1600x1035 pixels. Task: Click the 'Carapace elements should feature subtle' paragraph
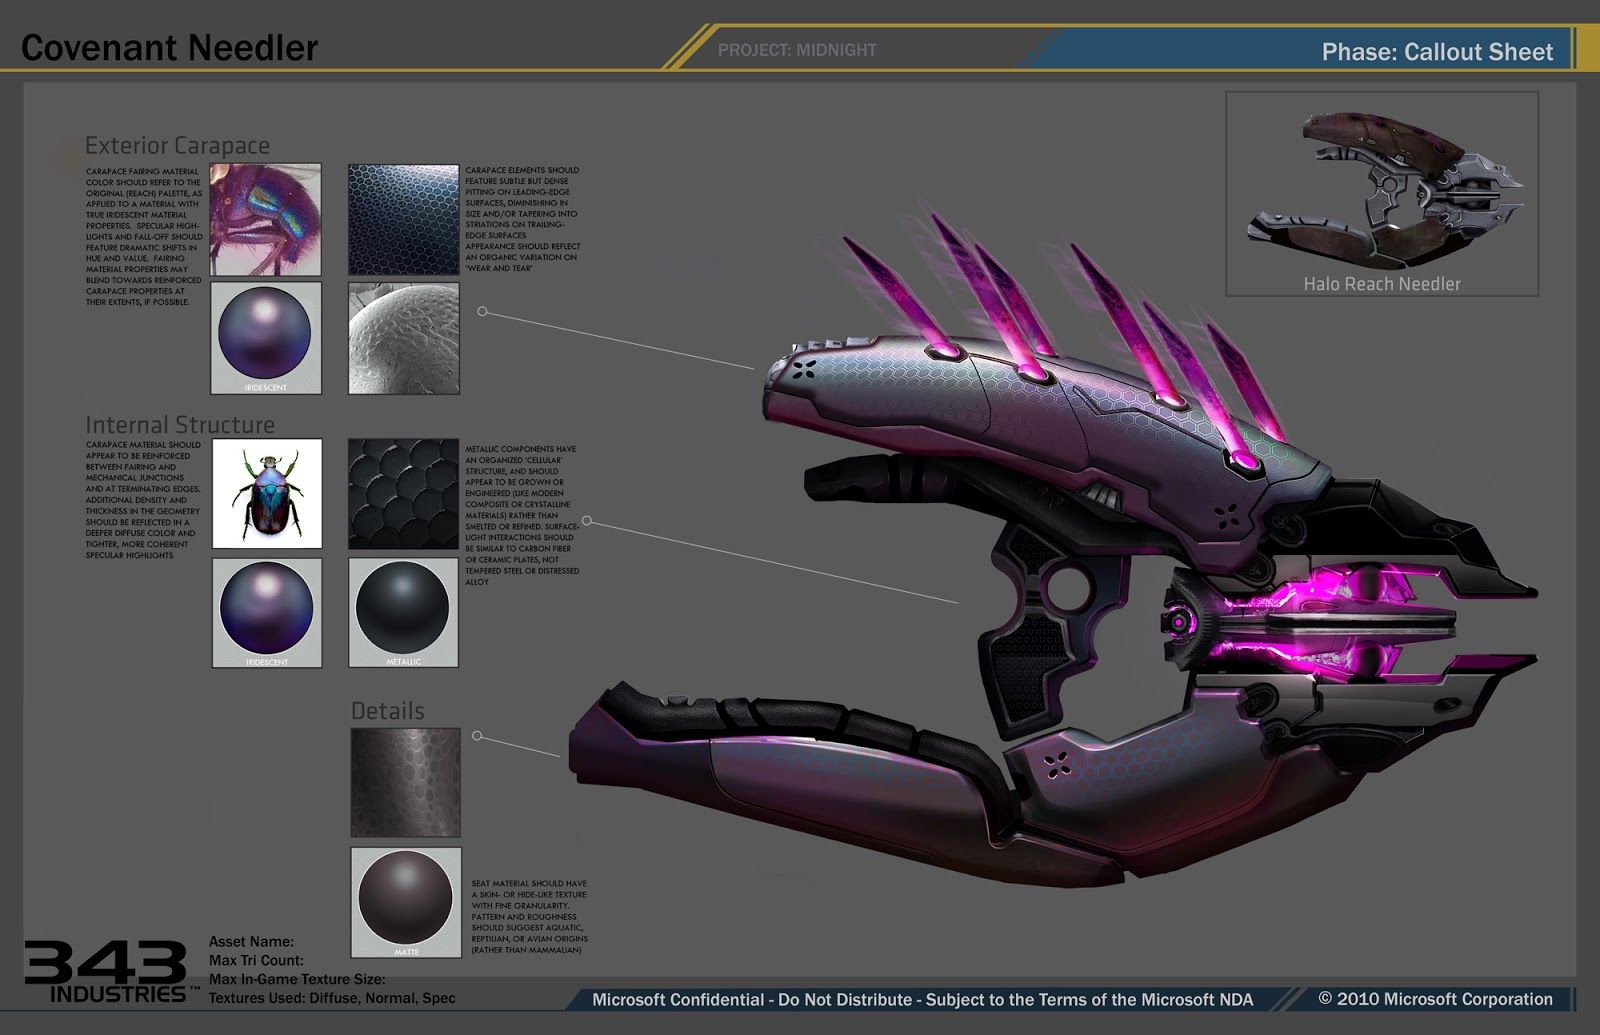(523, 219)
